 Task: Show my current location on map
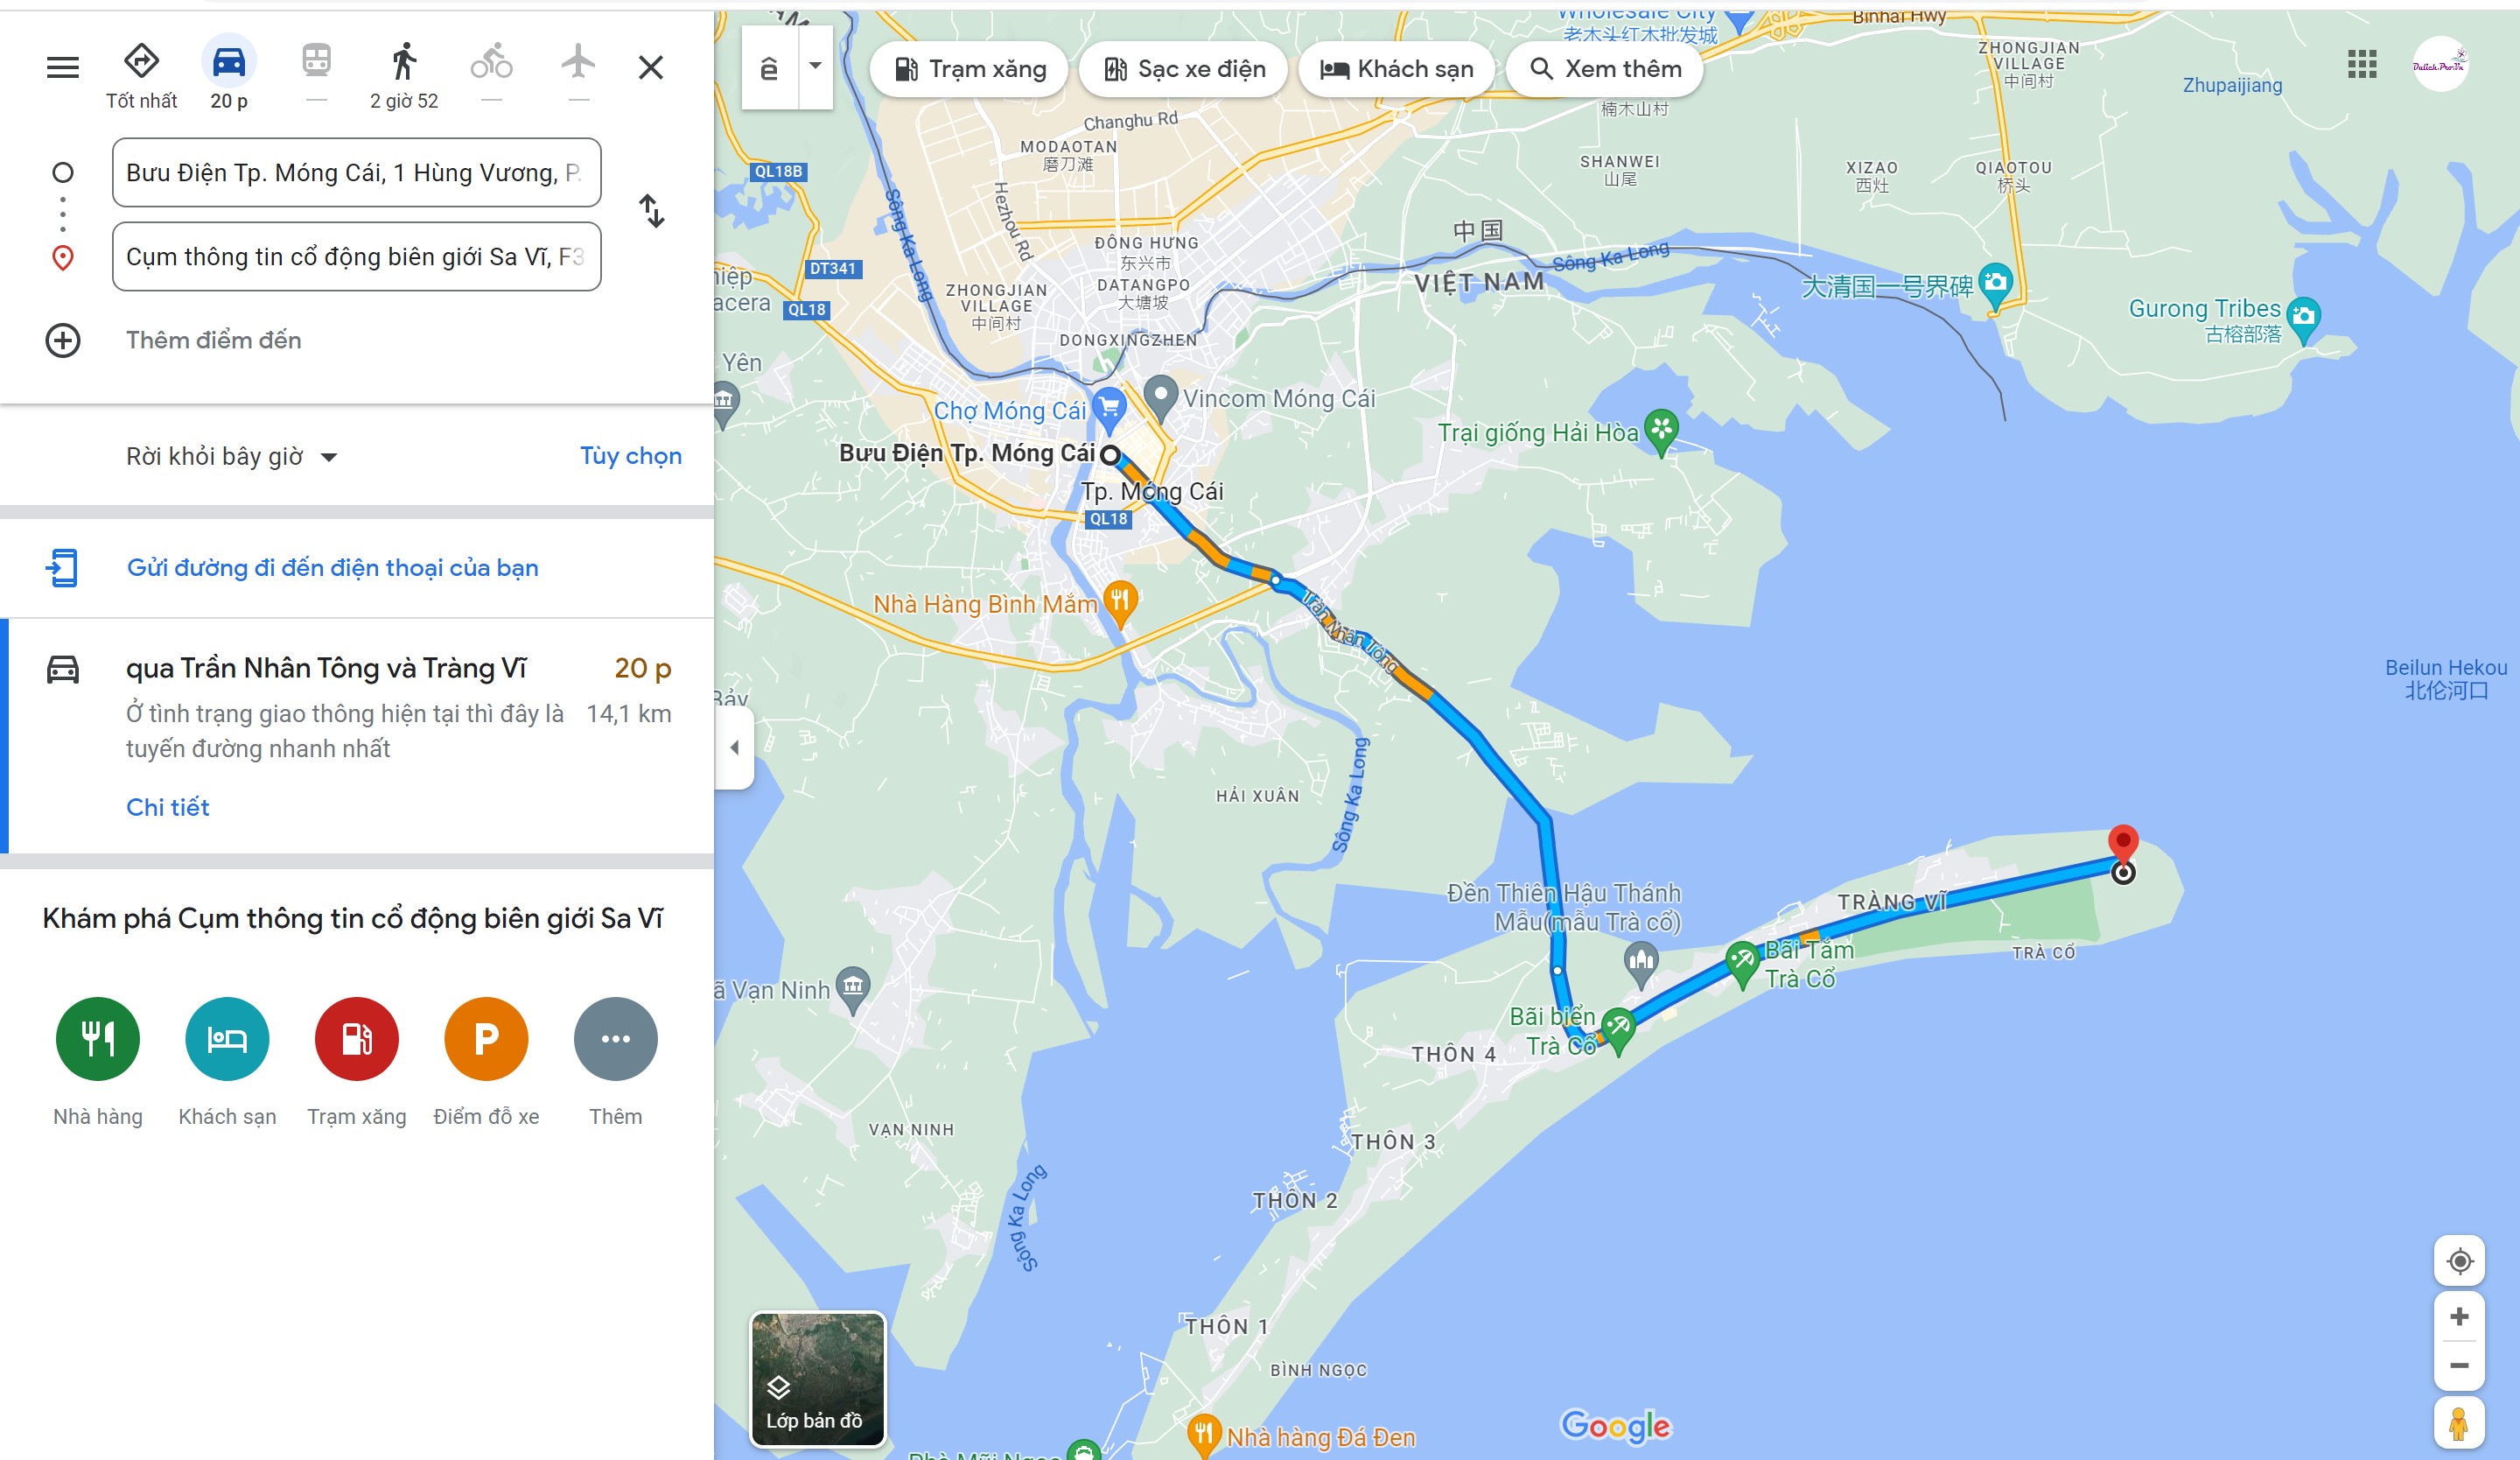pyautogui.click(x=2460, y=1262)
